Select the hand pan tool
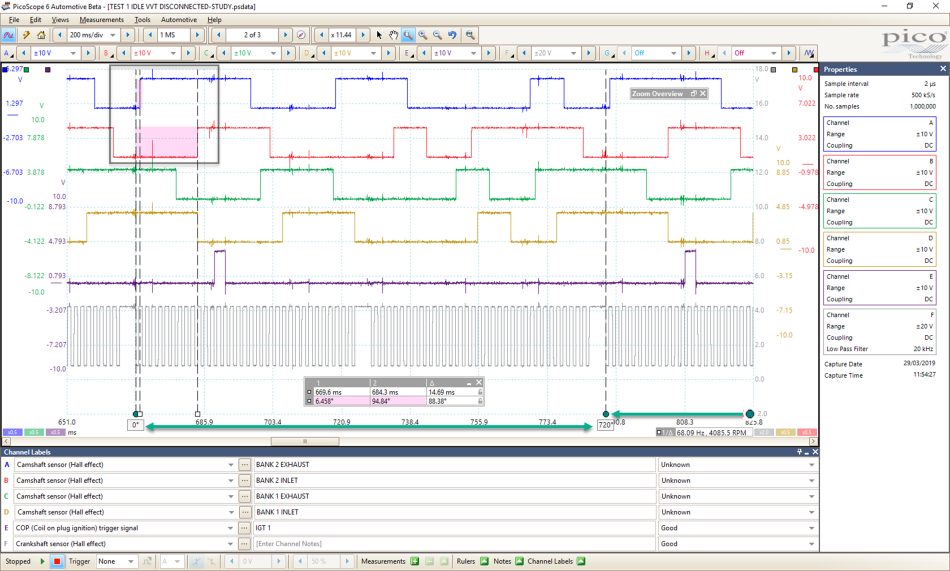The image size is (950, 571). [394, 35]
